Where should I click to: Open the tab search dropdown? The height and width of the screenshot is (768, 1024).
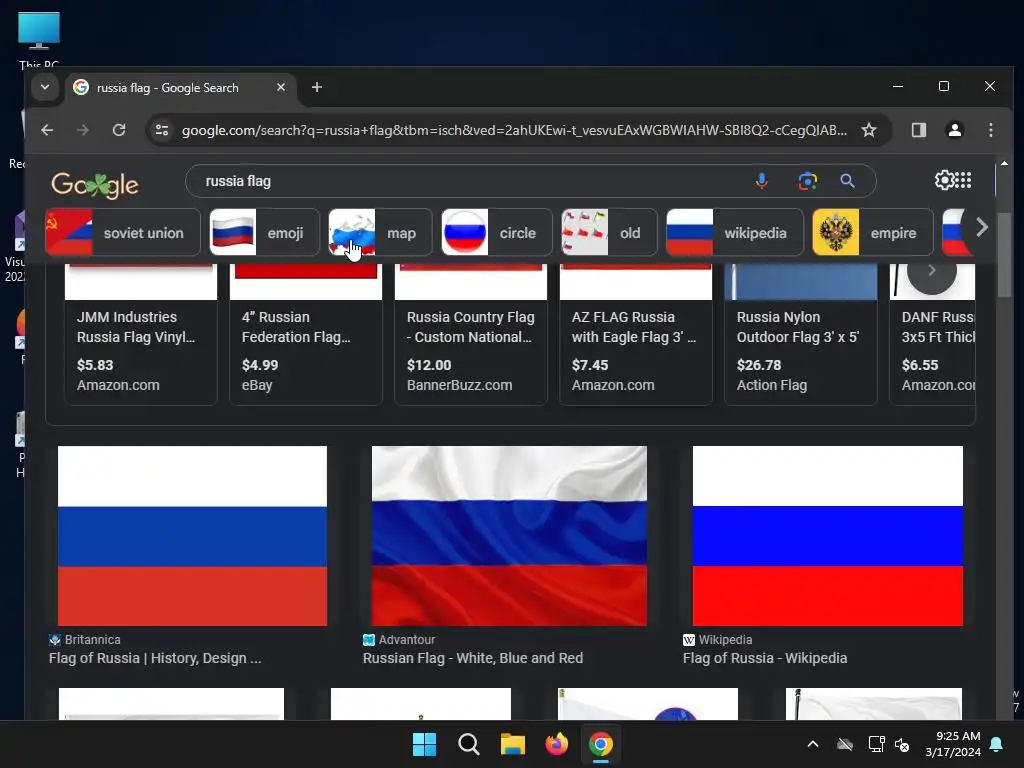[x=44, y=87]
